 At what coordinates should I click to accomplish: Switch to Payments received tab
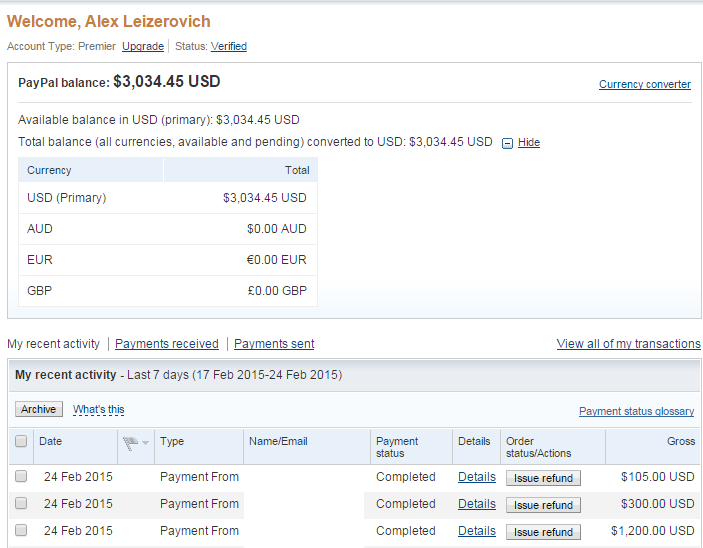tap(167, 344)
